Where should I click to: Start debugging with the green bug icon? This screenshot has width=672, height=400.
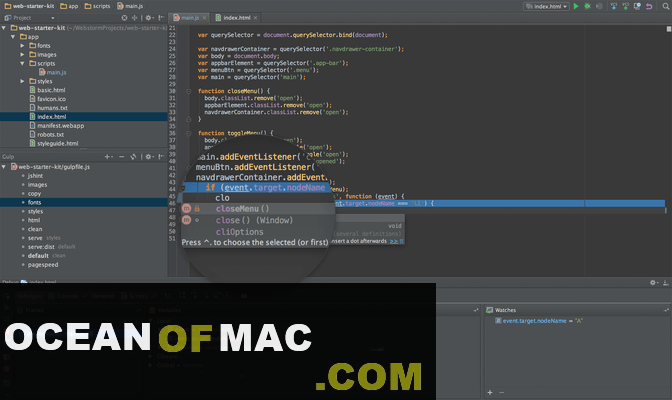tap(588, 6)
